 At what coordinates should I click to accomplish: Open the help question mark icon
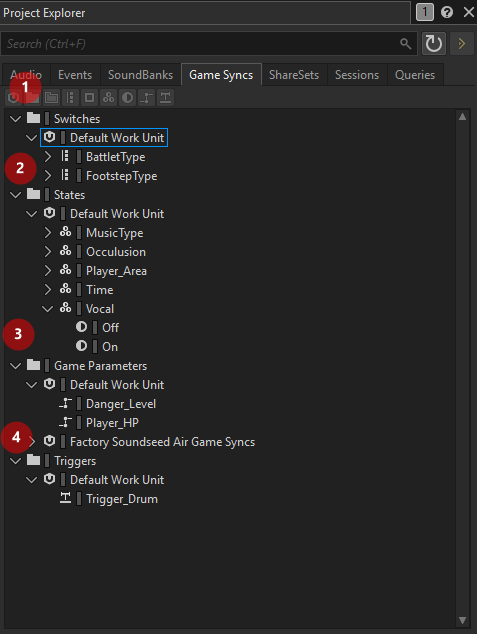(447, 12)
